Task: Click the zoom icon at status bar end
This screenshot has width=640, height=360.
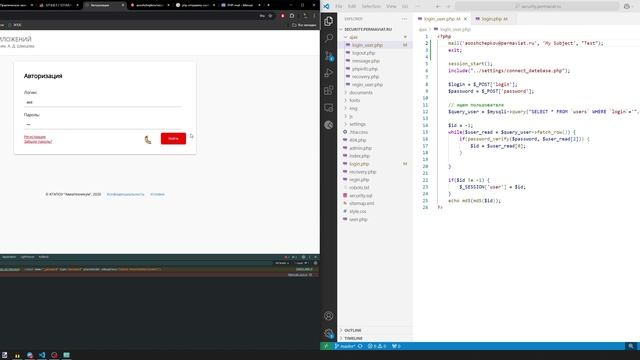Action: (x=631, y=346)
